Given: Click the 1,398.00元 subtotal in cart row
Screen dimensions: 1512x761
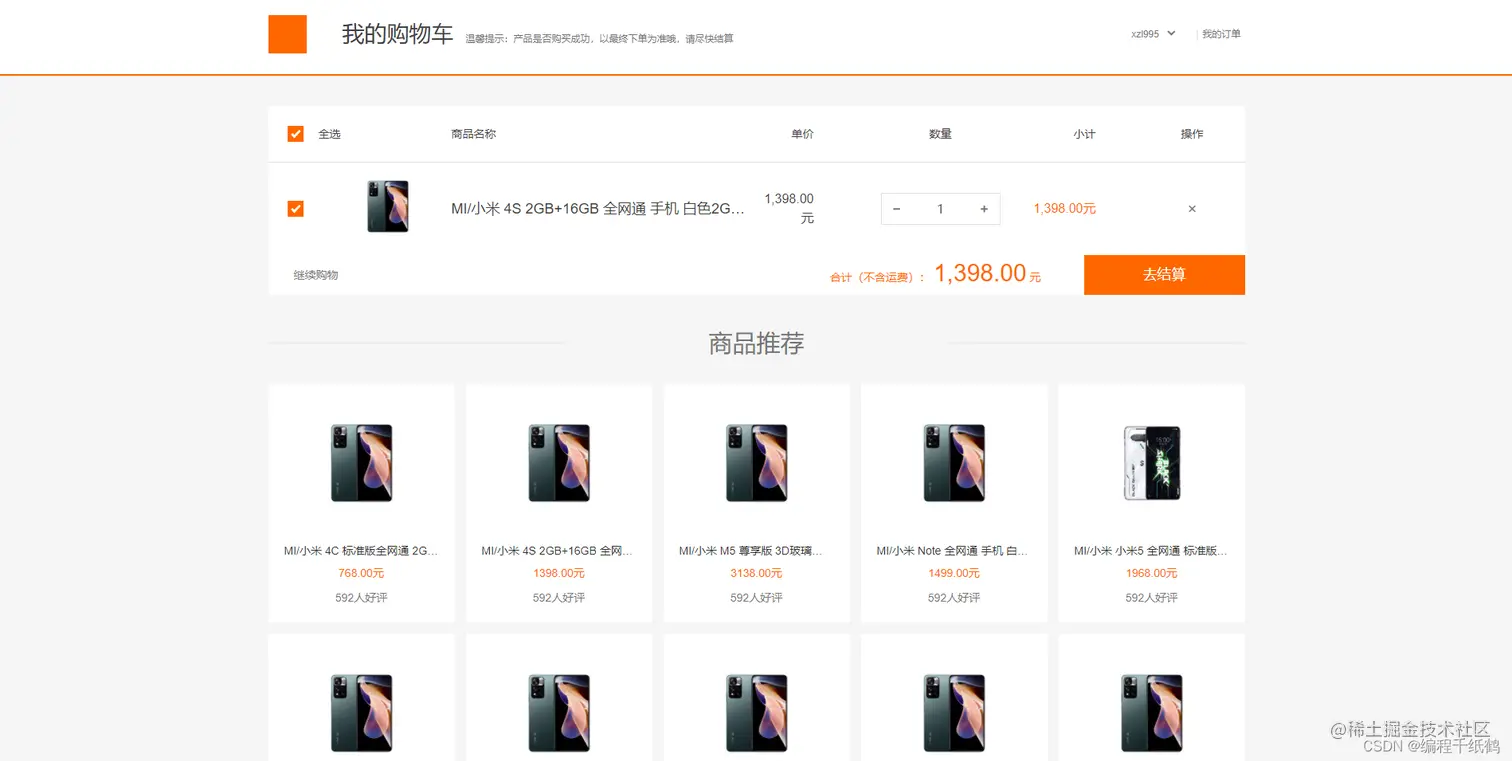Looking at the screenshot, I should pyautogui.click(x=1065, y=209).
